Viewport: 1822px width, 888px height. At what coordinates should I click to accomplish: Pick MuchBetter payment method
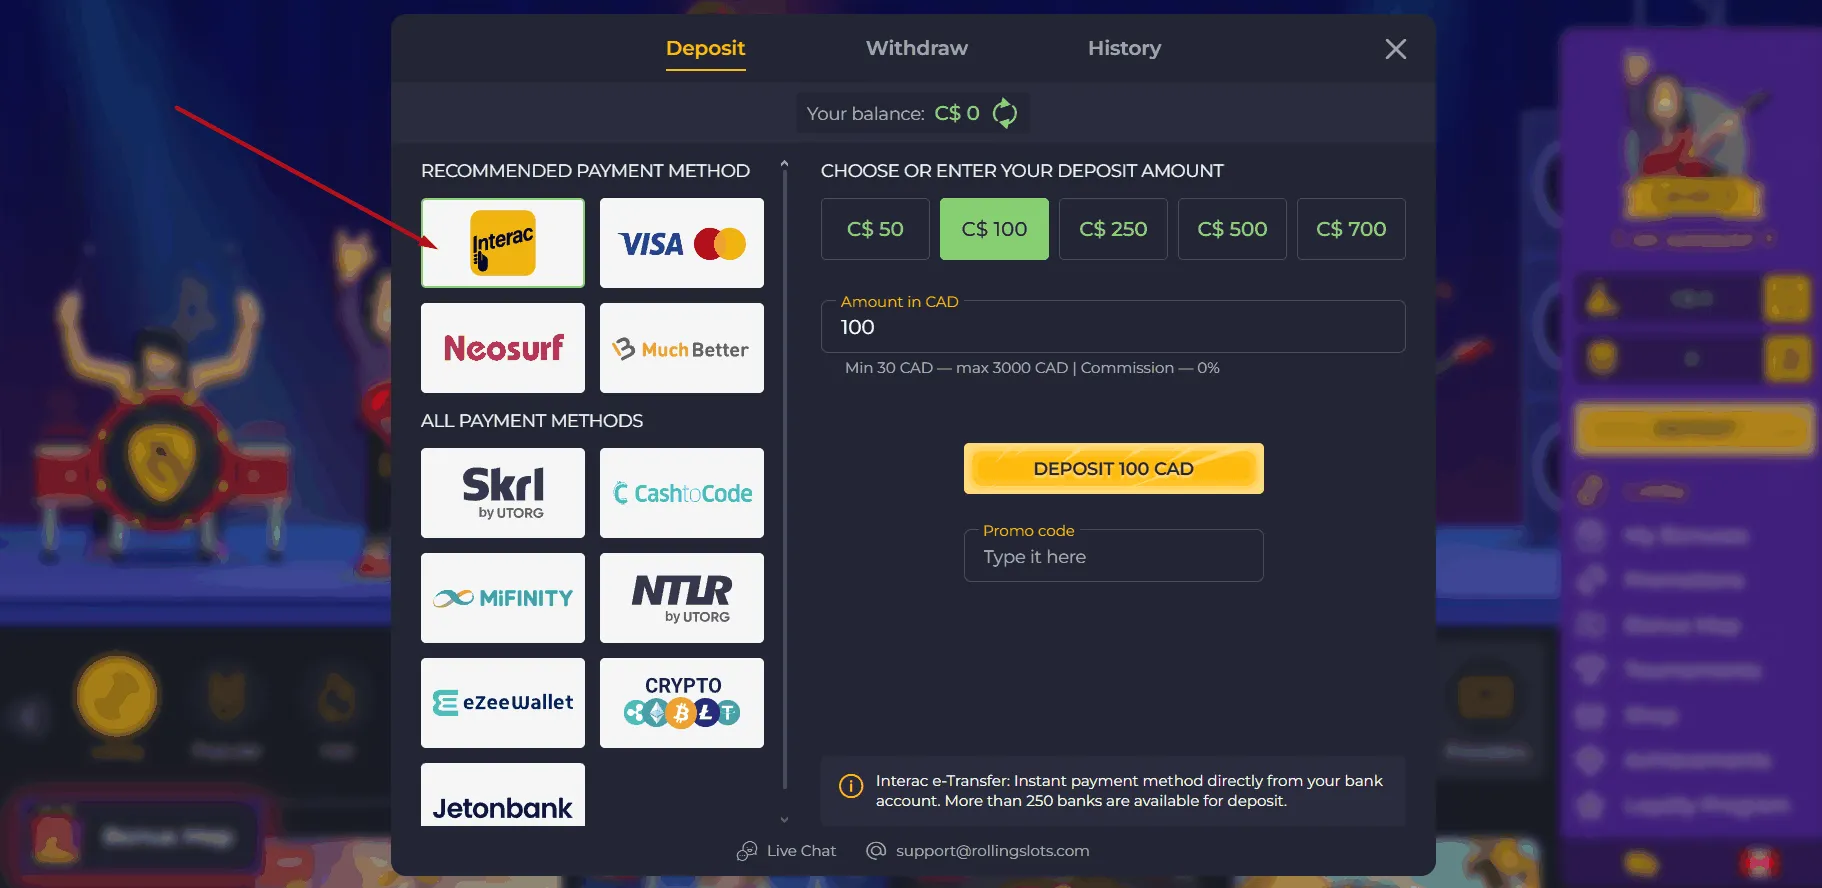coord(682,348)
